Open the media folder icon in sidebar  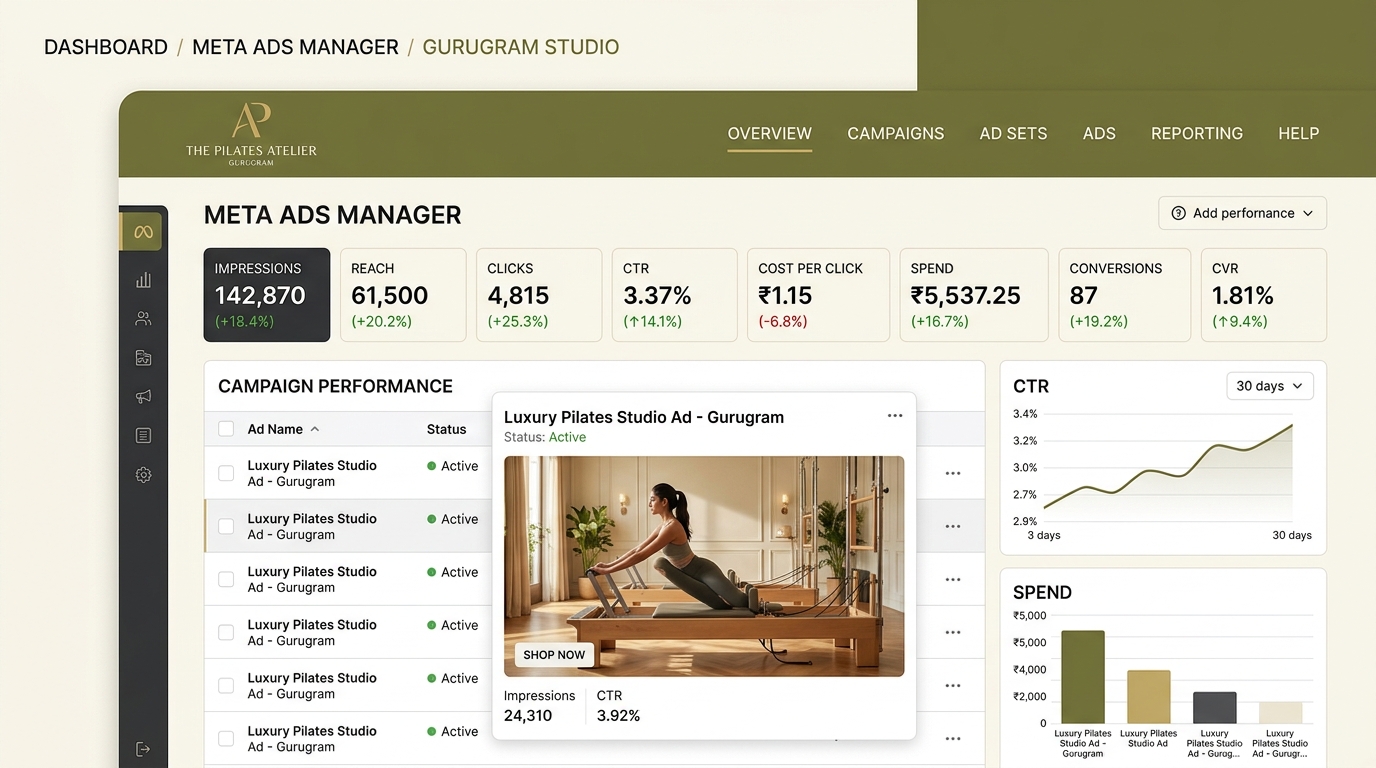point(143,358)
